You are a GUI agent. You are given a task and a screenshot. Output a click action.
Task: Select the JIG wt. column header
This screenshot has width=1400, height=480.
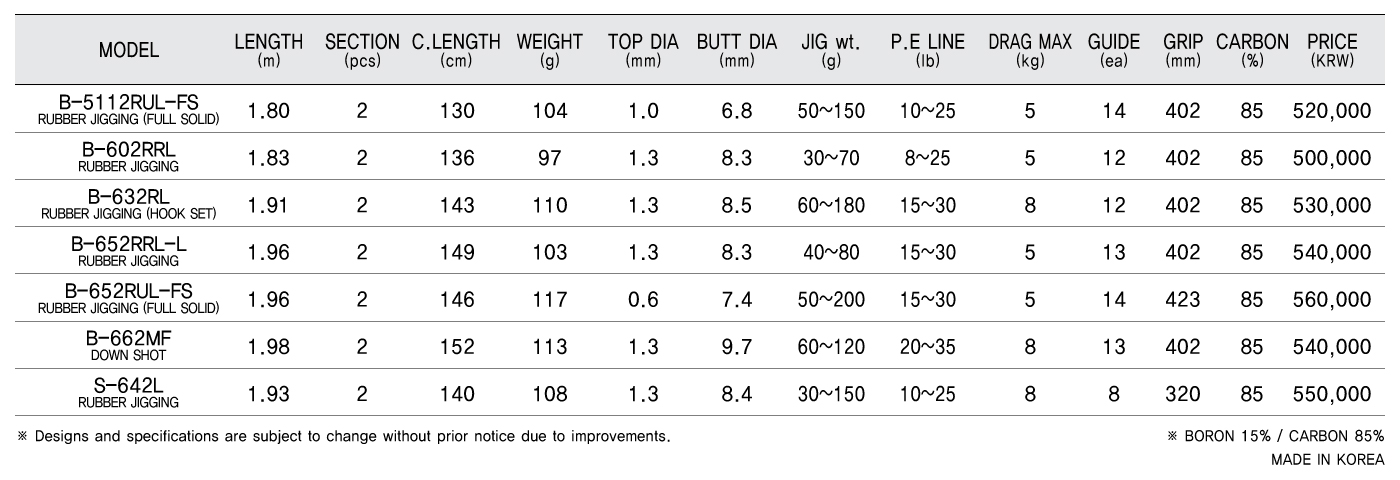pos(830,50)
